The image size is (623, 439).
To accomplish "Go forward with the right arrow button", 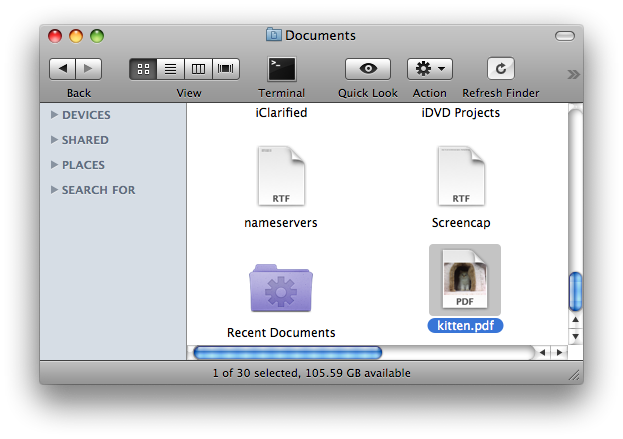I will [x=89, y=69].
